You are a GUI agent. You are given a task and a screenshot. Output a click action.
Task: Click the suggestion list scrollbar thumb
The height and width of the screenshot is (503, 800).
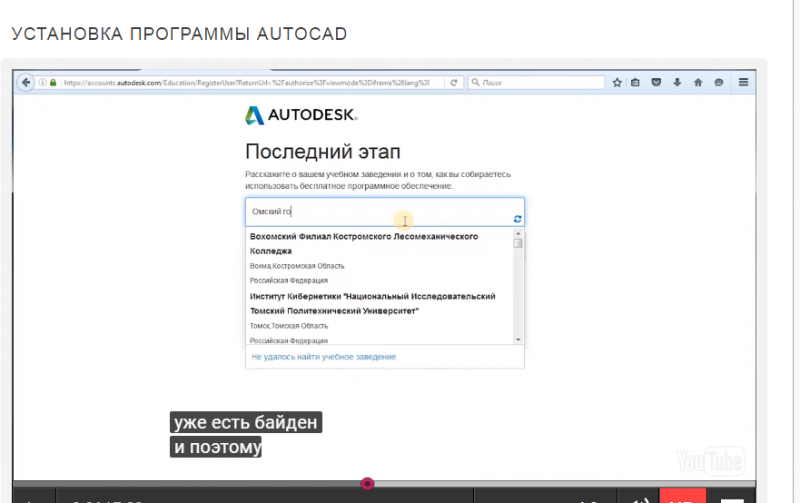[518, 243]
